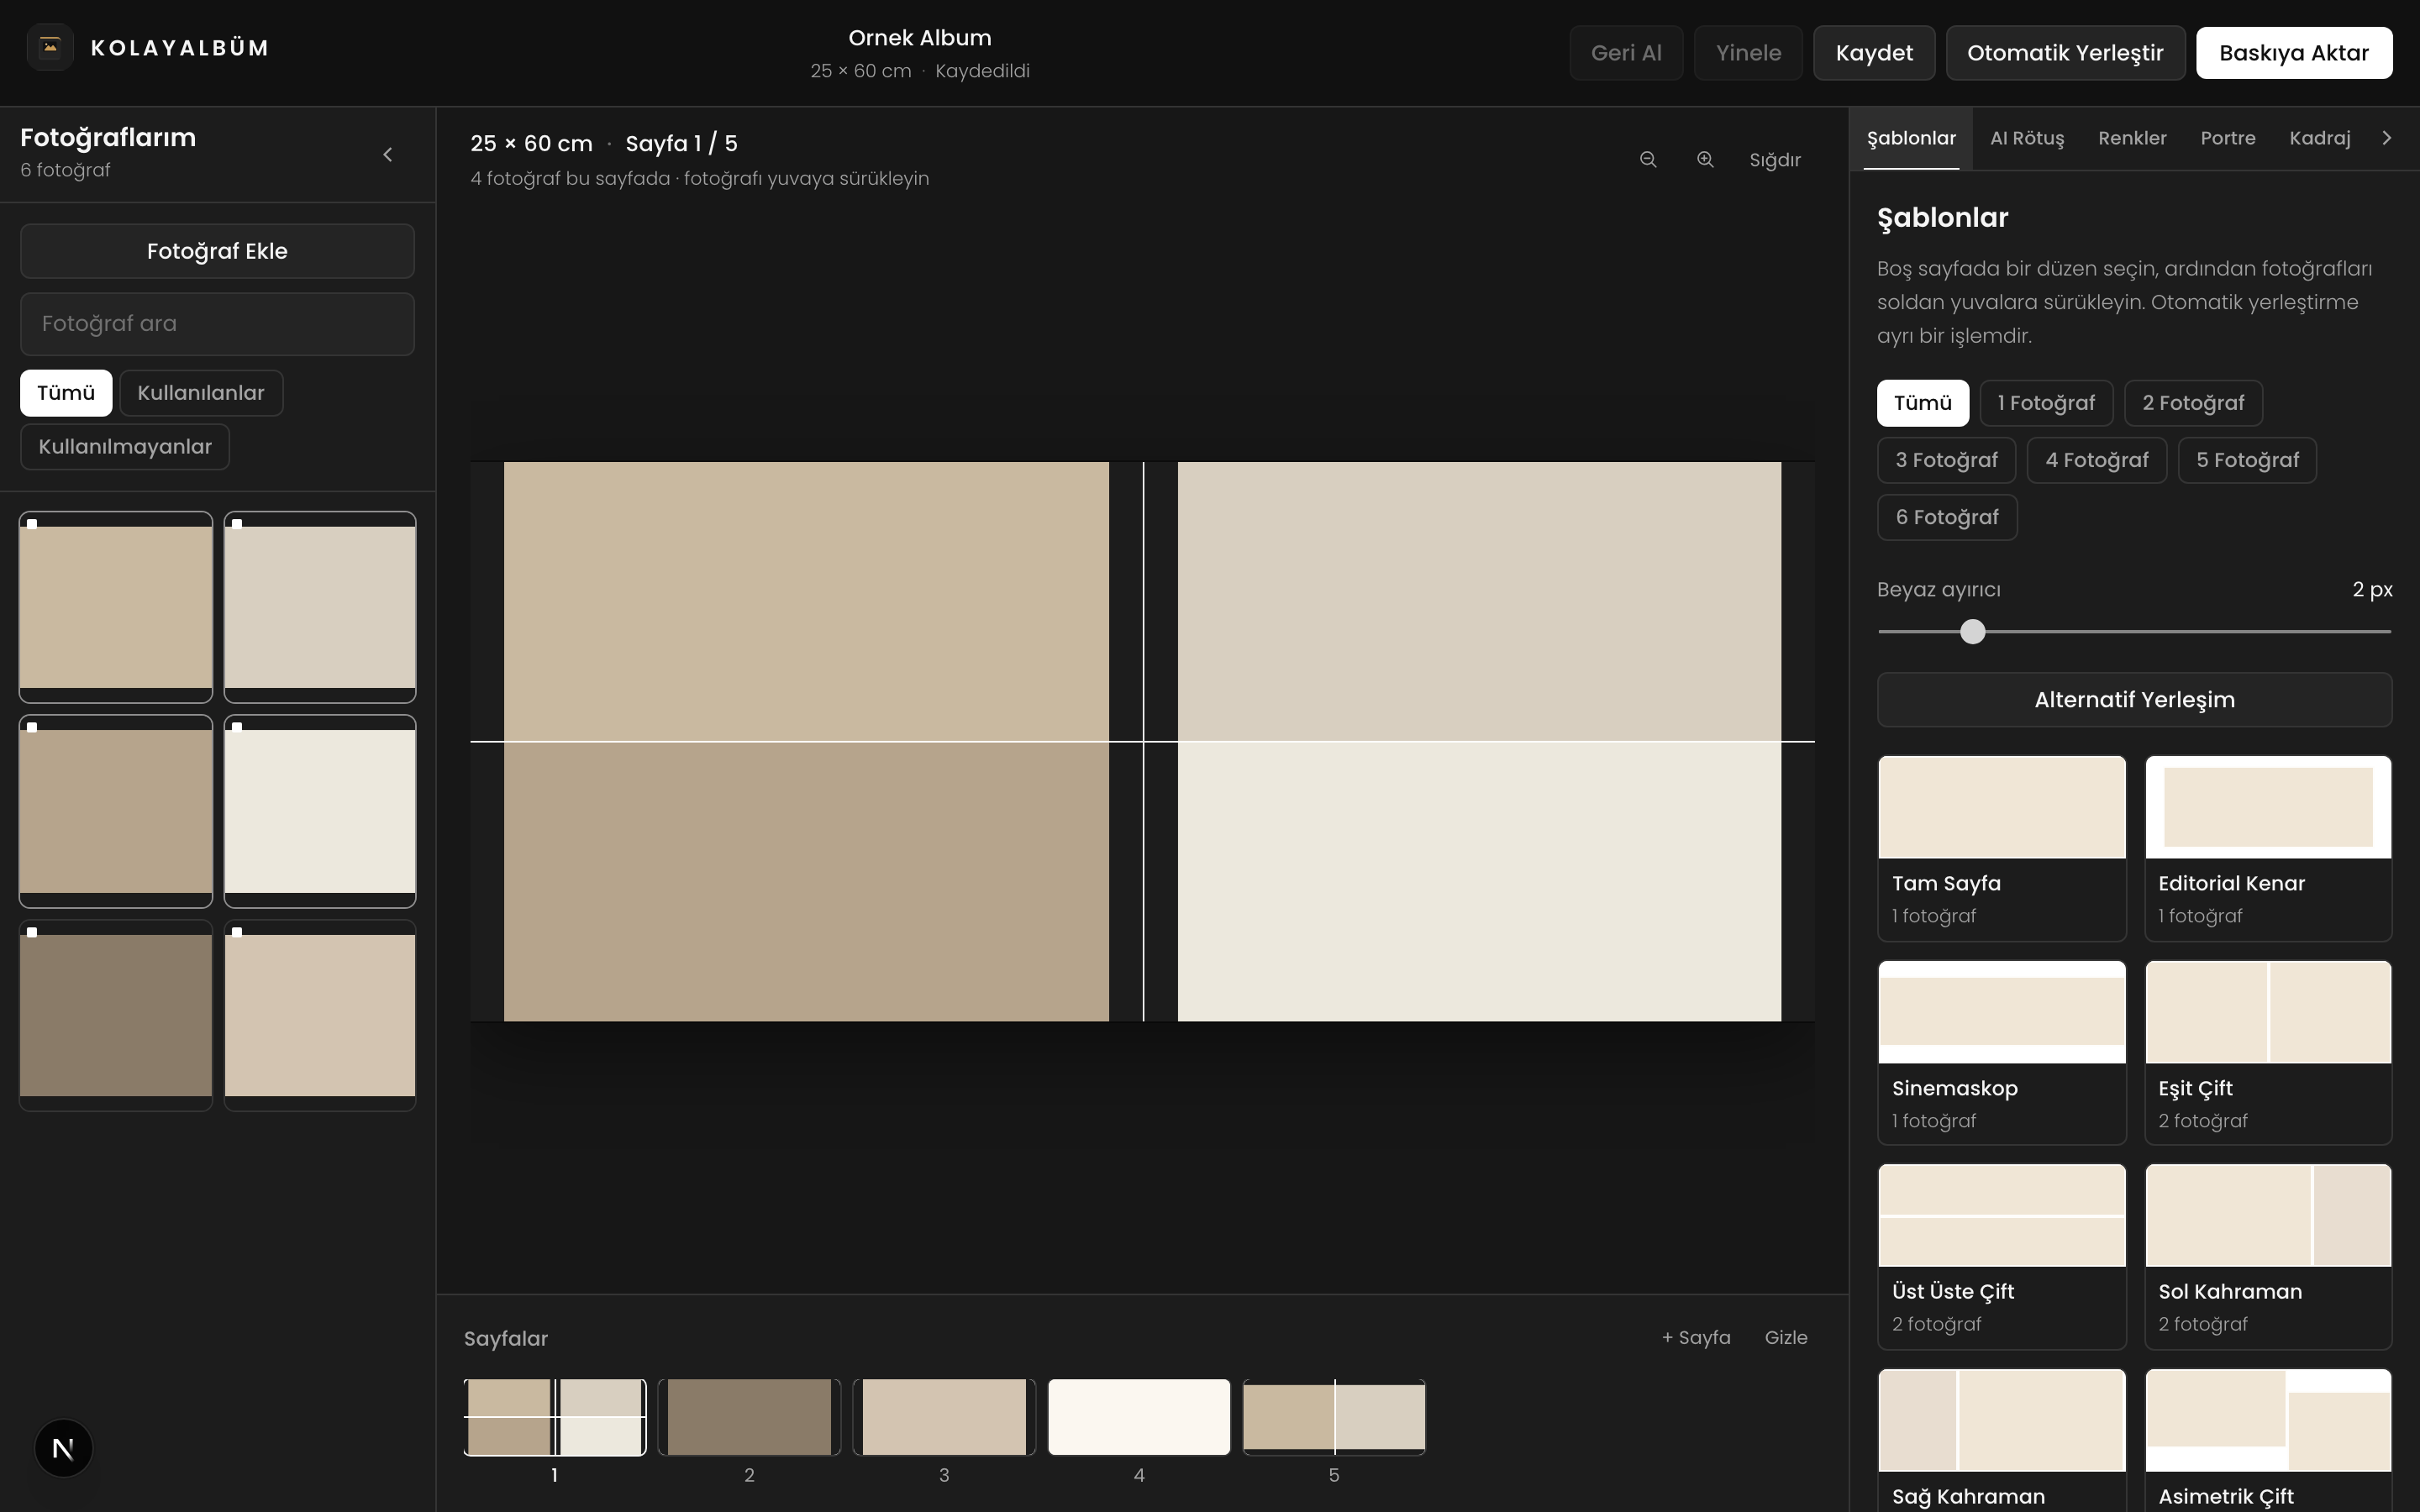
Task: Filter templates by 1 Fotoğraf
Action: click(x=2046, y=403)
